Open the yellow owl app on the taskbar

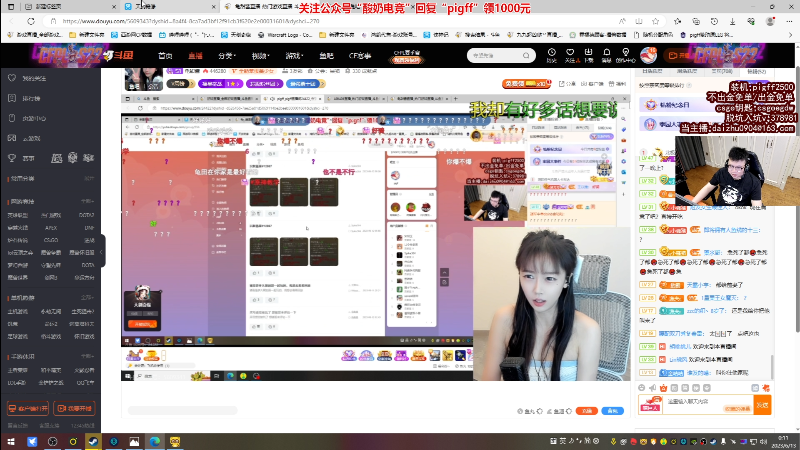pyautogui.click(x=175, y=441)
